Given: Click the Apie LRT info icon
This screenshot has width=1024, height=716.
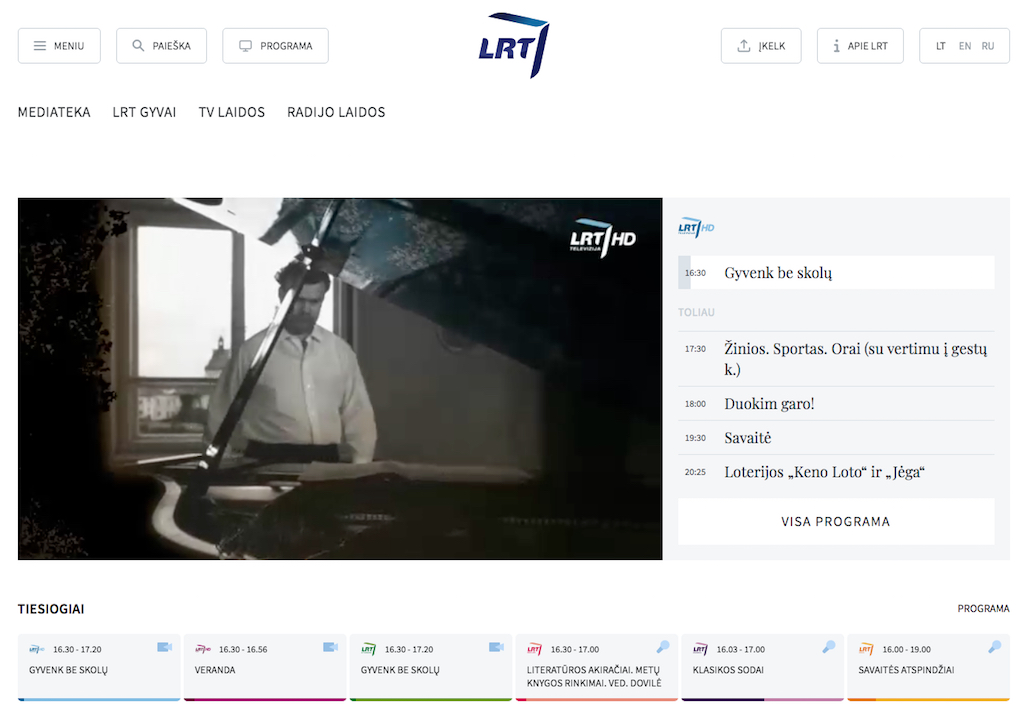Looking at the screenshot, I should point(836,46).
